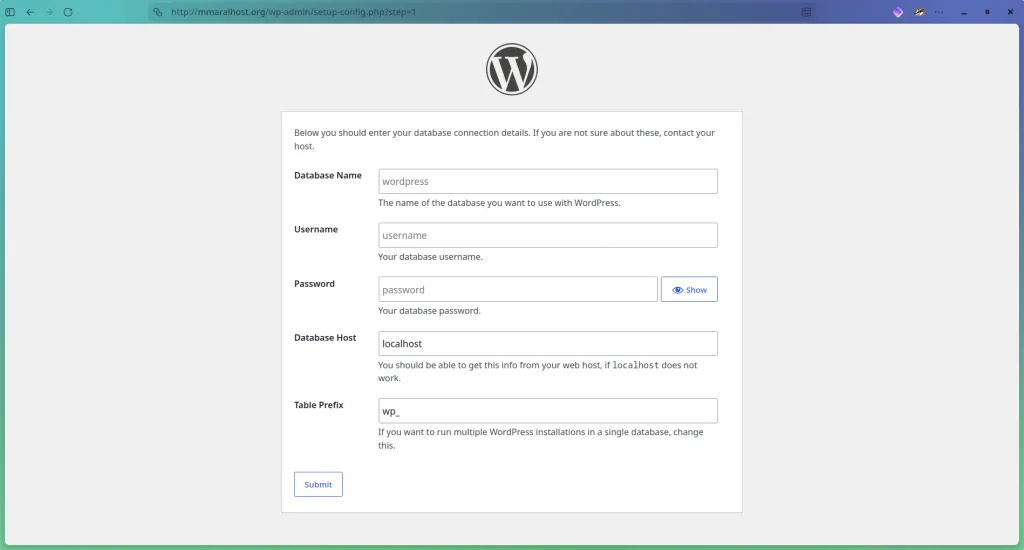Click the URL address bar text
This screenshot has height=550, width=1024.
(x=293, y=12)
